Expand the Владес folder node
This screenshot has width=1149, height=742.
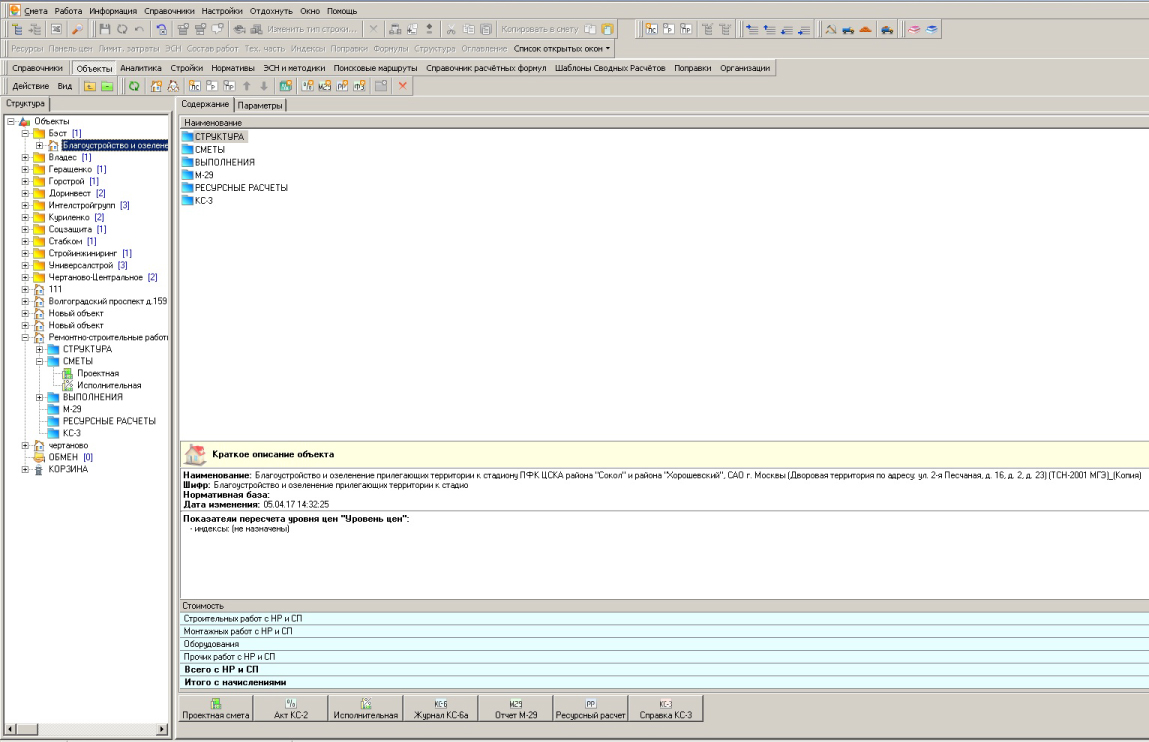[x=25, y=157]
